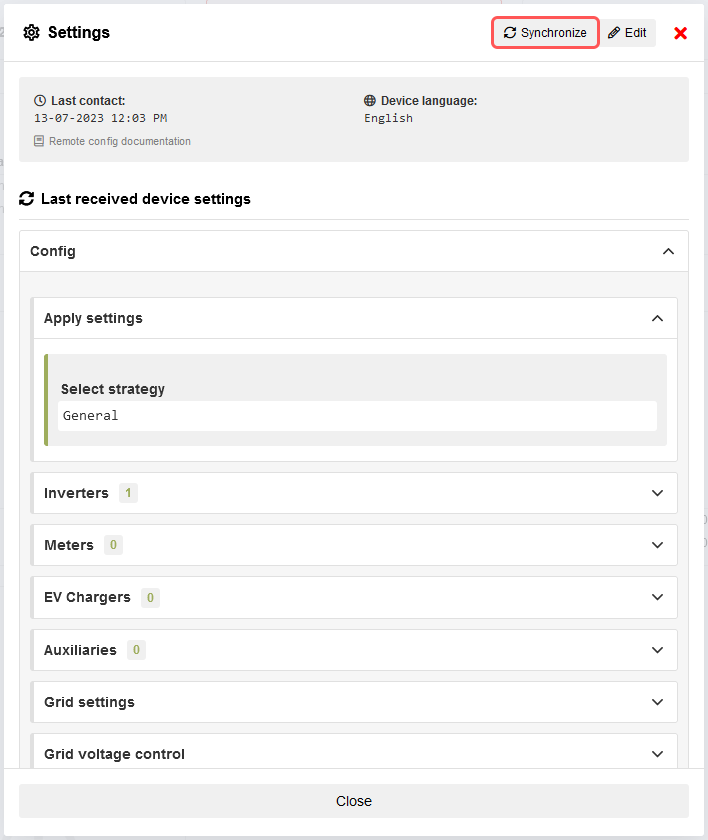This screenshot has height=840, width=708.
Task: Click the Inverters count badge
Action: tap(128, 493)
